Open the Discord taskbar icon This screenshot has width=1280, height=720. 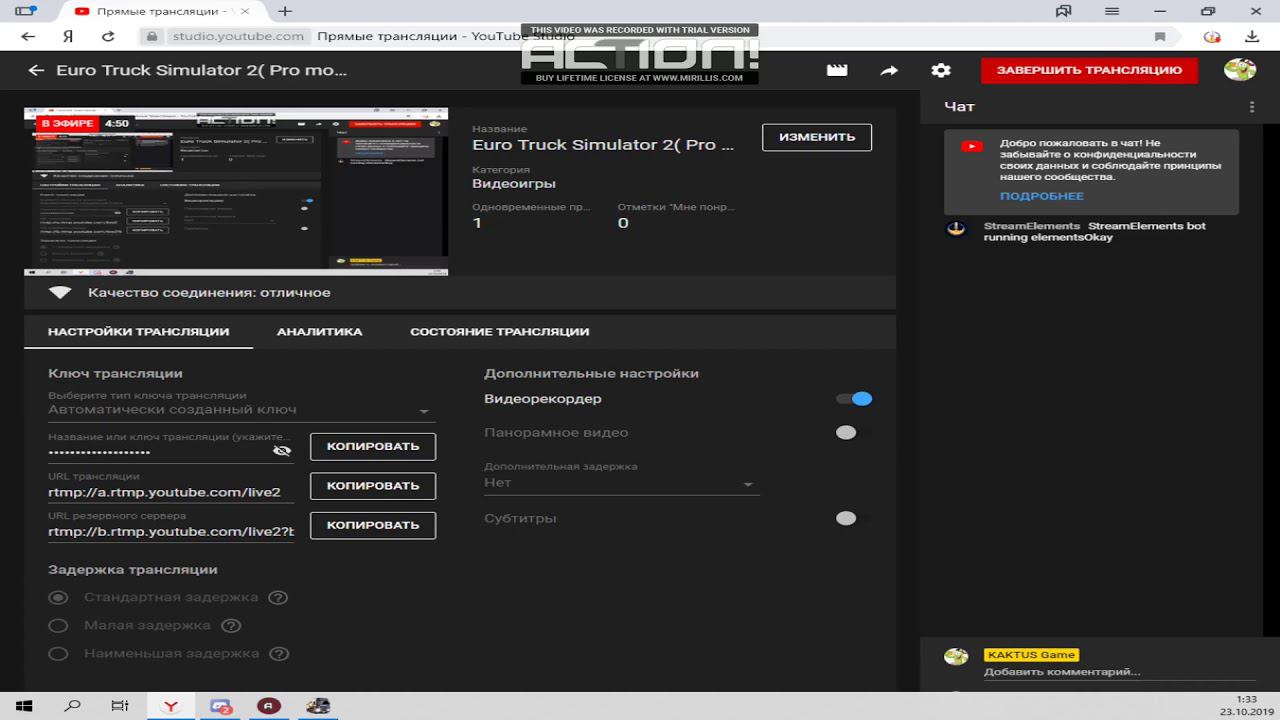[x=221, y=706]
